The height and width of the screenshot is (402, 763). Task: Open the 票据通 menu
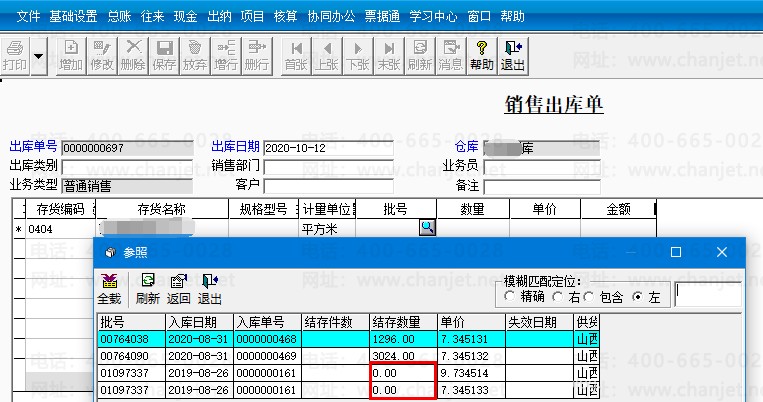pyautogui.click(x=382, y=17)
